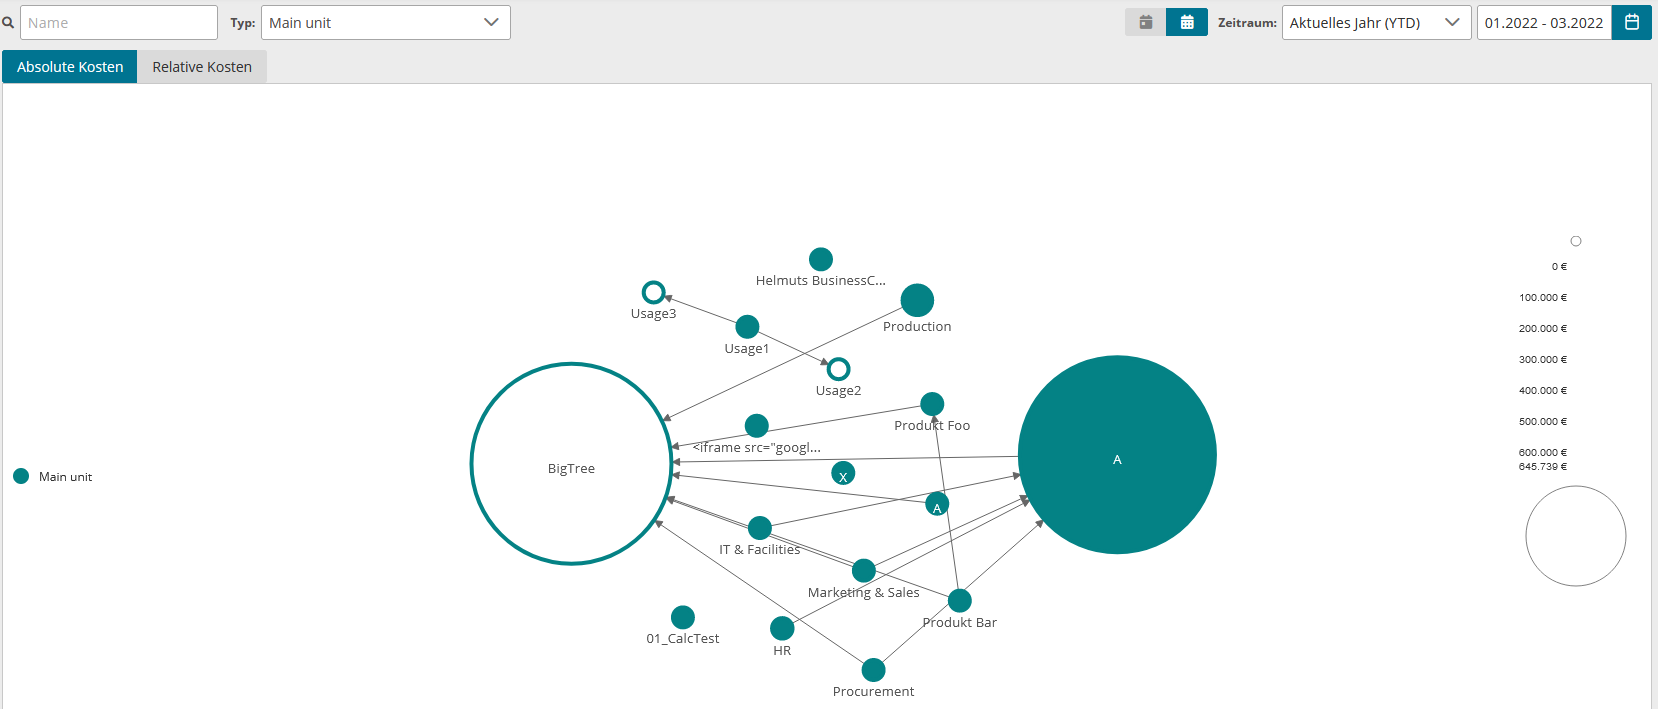The image size is (1658, 709).
Task: Open the Zeitraum Aktuelles Jahr dropdown
Action: pos(1376,22)
